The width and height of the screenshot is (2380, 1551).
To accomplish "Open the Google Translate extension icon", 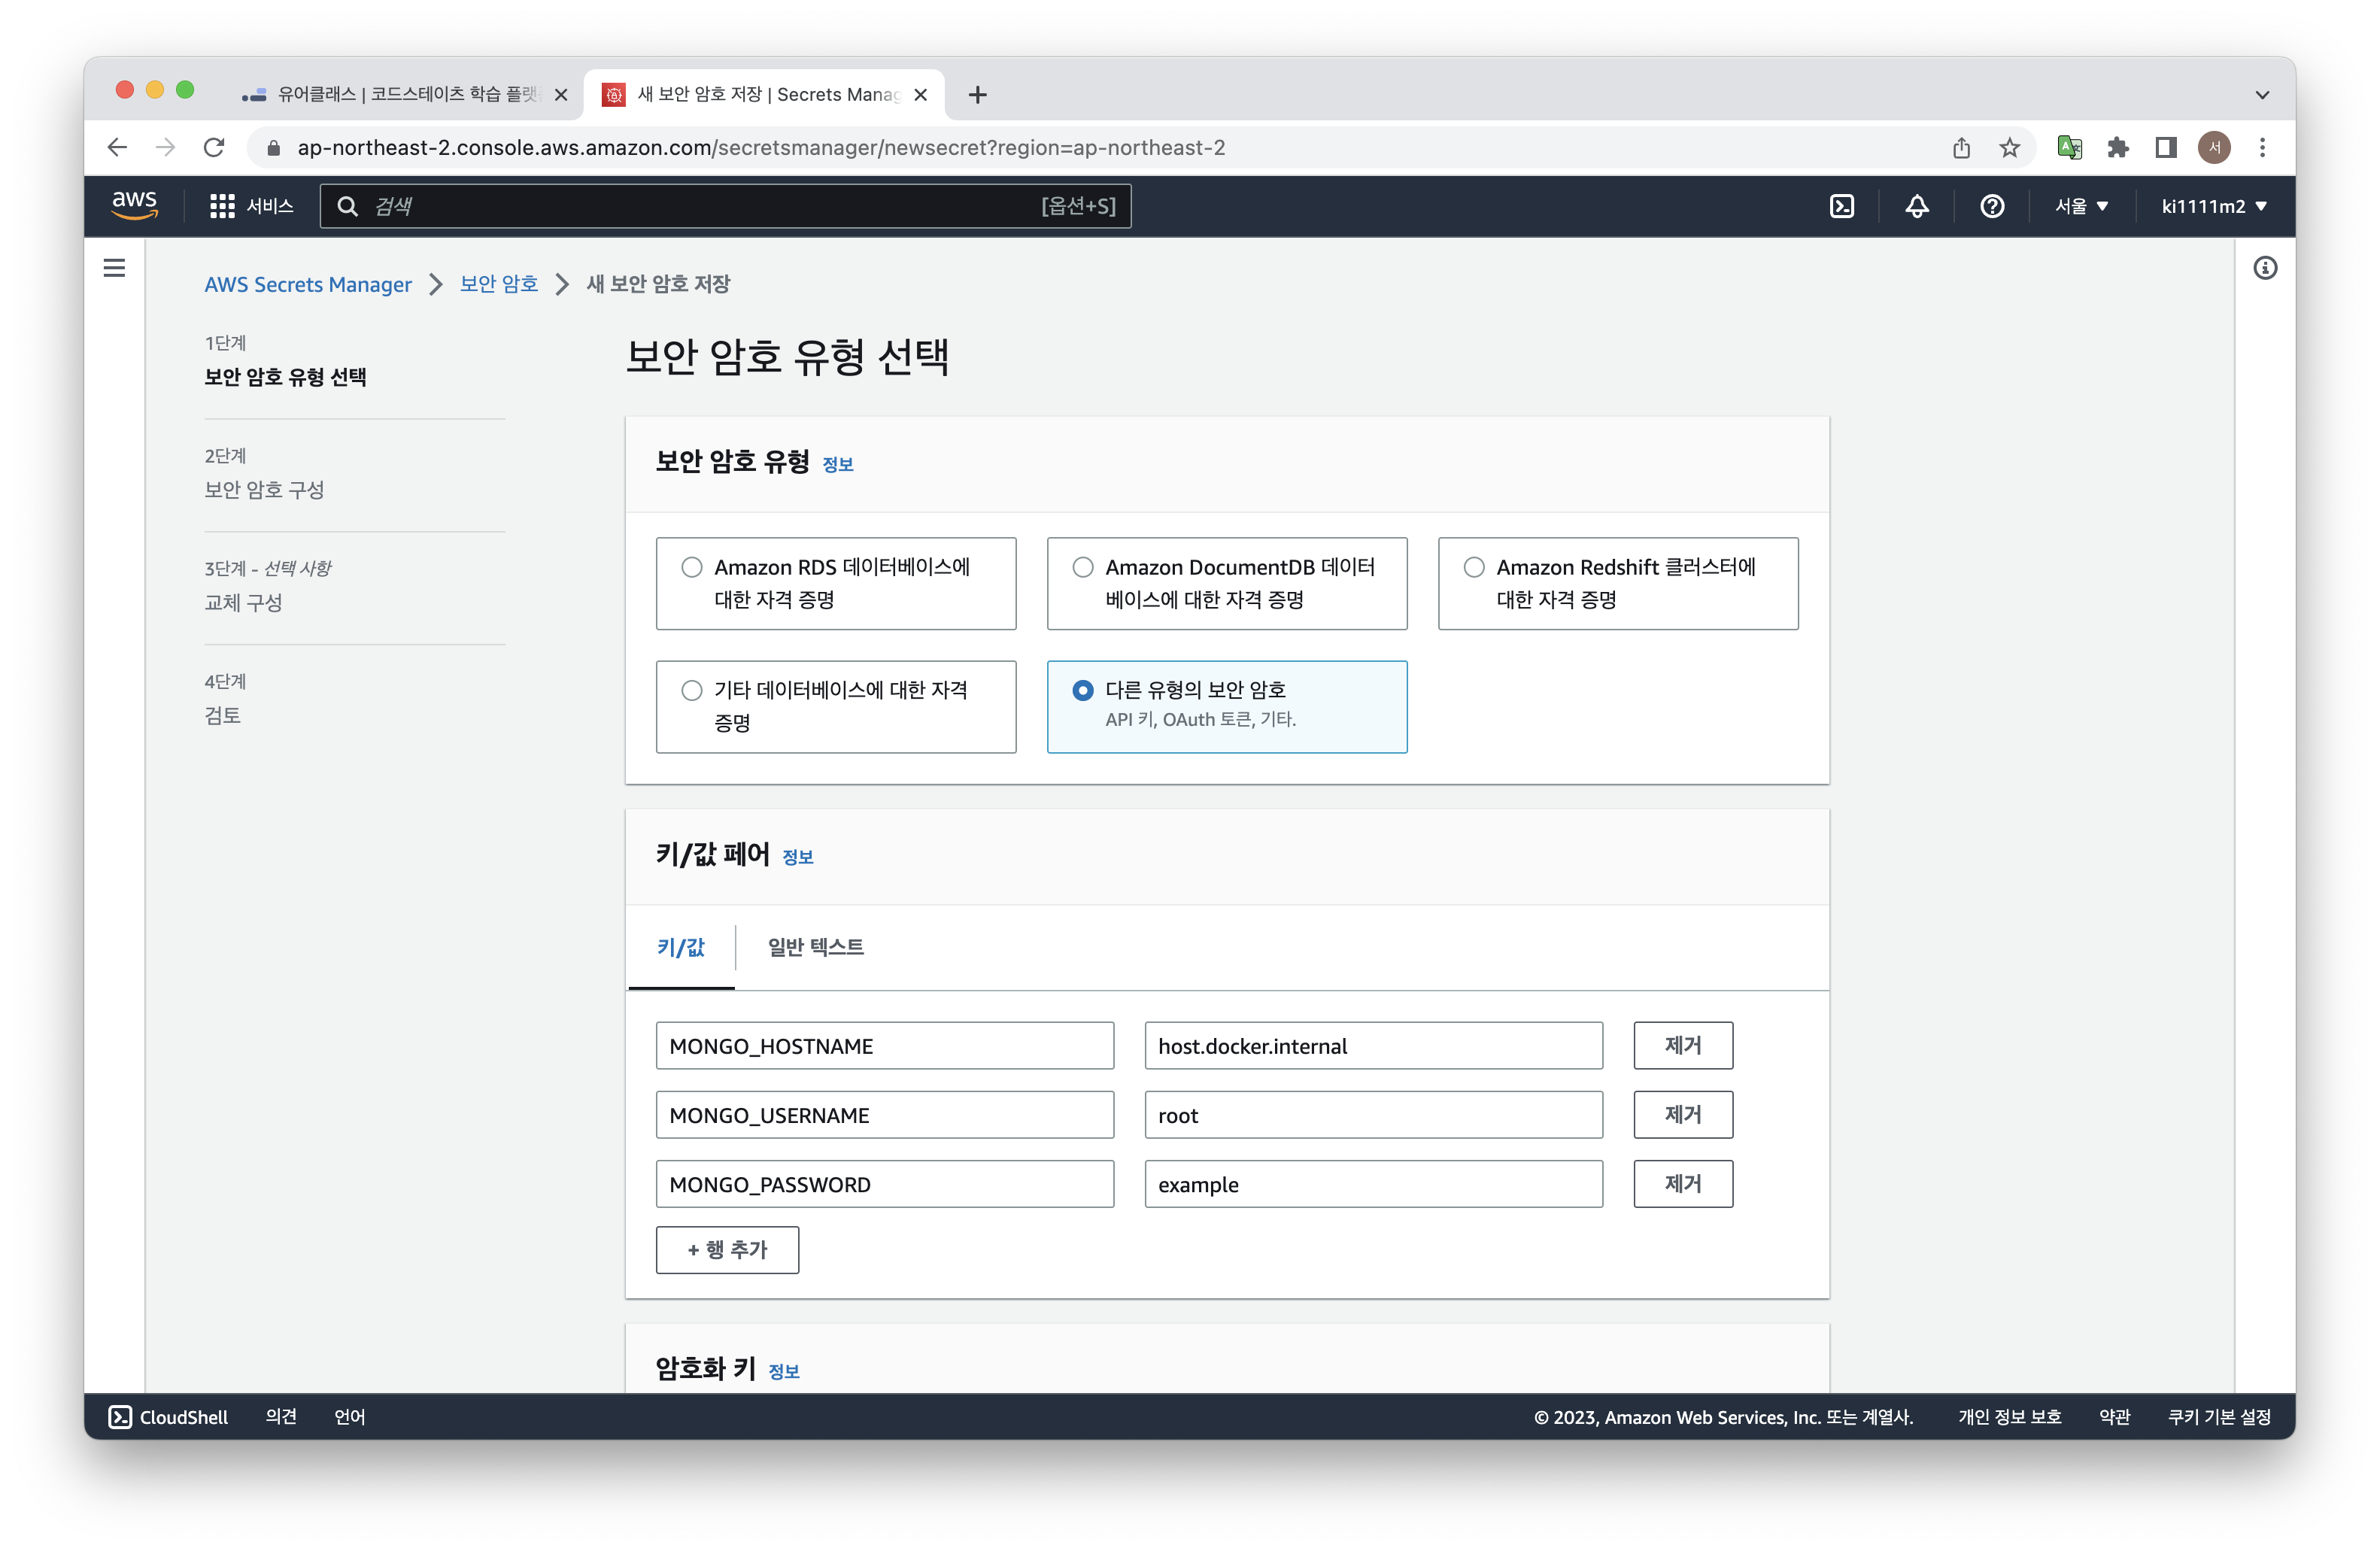I will tap(2069, 148).
